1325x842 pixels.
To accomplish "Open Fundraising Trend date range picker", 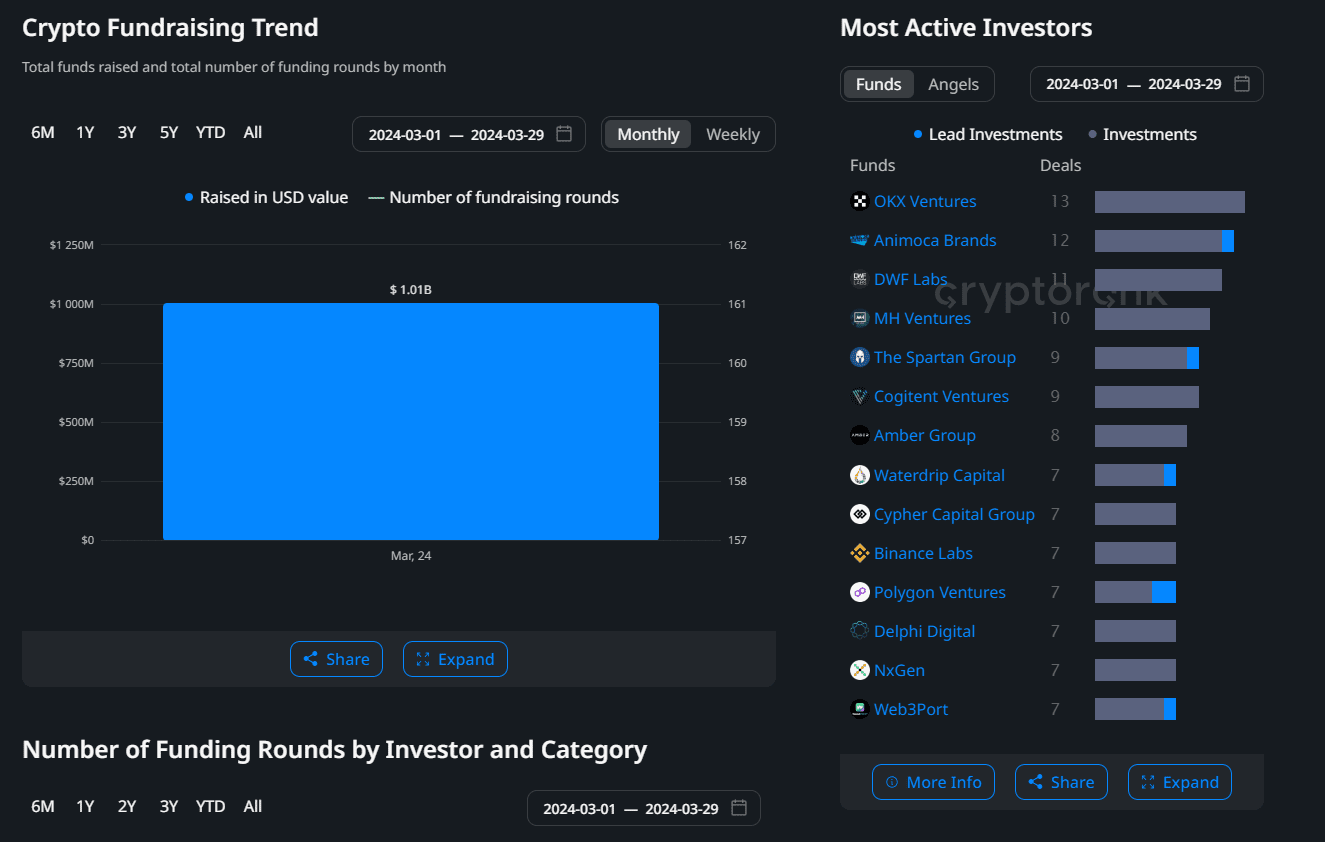I will [456, 134].
